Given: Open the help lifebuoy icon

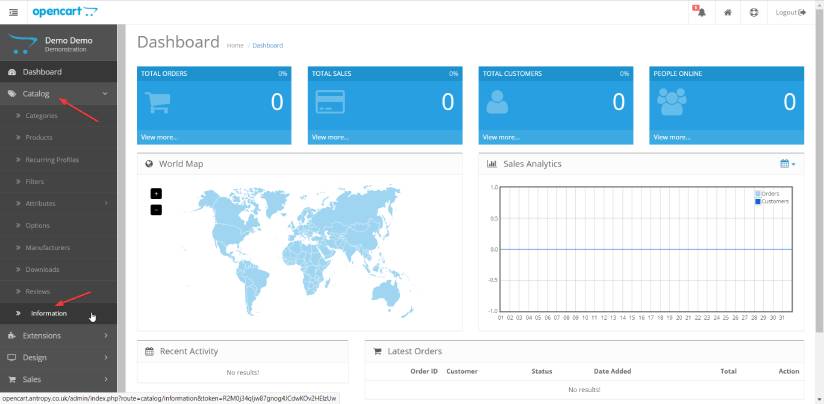Looking at the screenshot, I should (x=753, y=12).
